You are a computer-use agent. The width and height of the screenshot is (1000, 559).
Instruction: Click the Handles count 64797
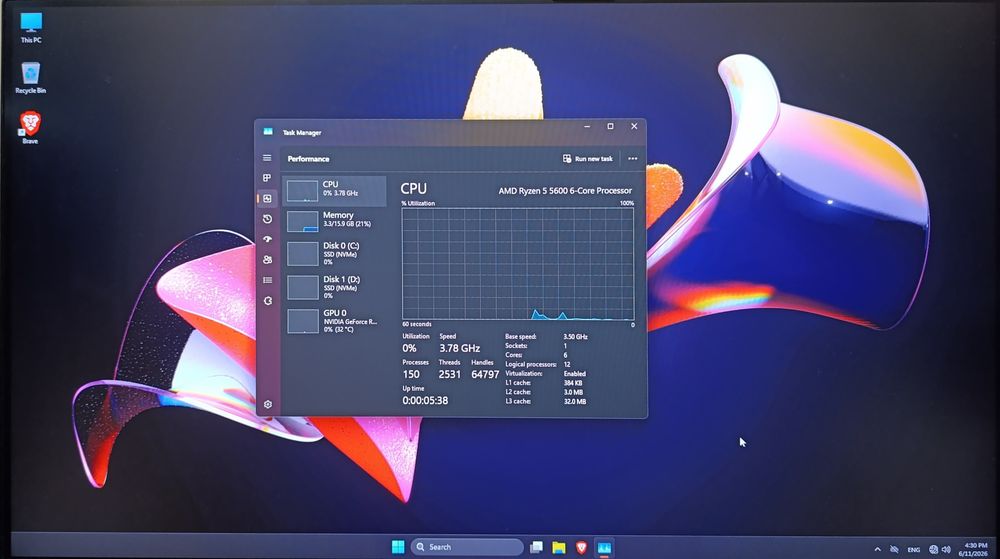click(x=485, y=374)
